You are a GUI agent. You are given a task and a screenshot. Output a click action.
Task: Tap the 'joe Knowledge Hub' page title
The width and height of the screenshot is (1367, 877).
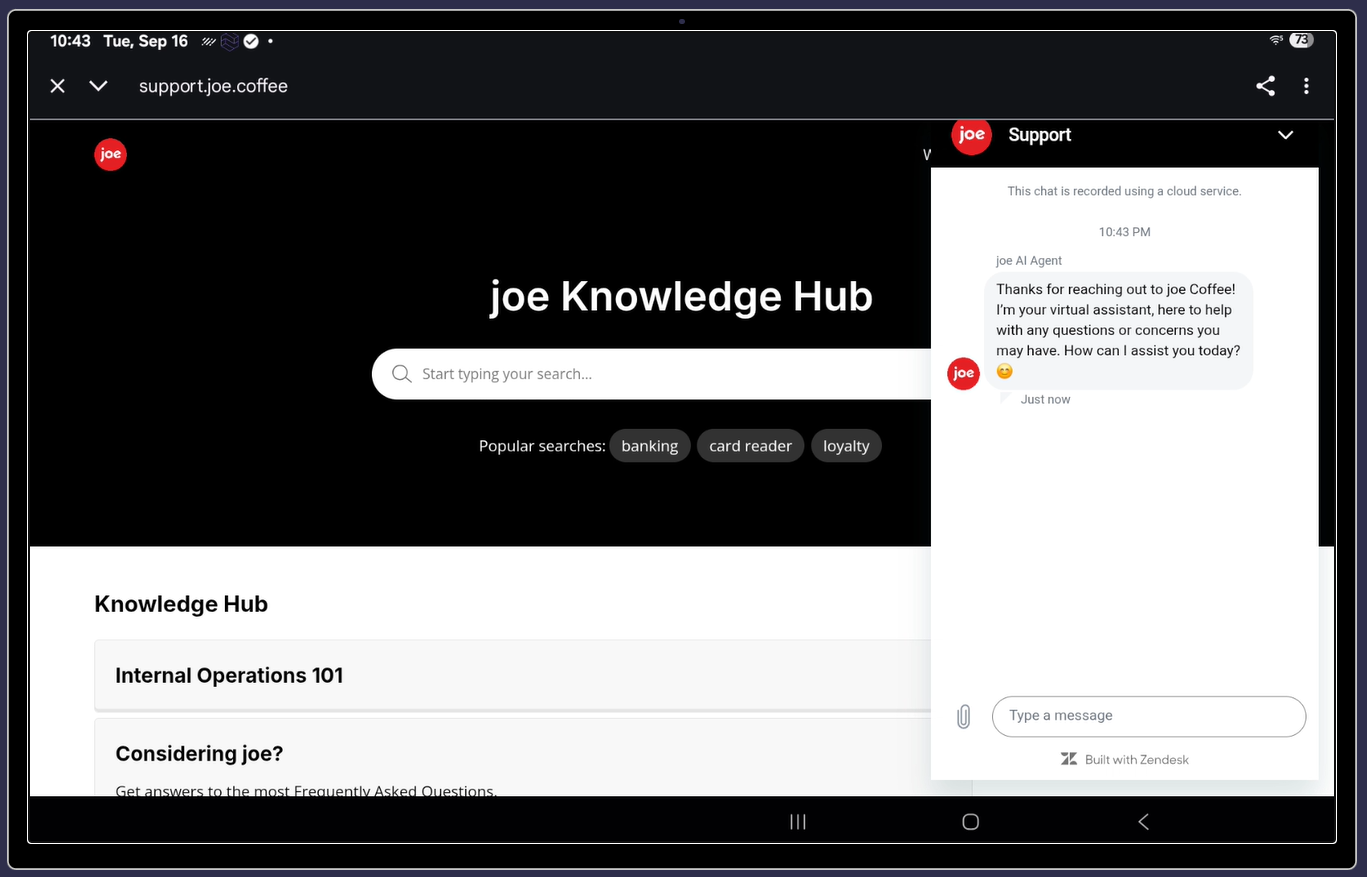click(x=681, y=297)
